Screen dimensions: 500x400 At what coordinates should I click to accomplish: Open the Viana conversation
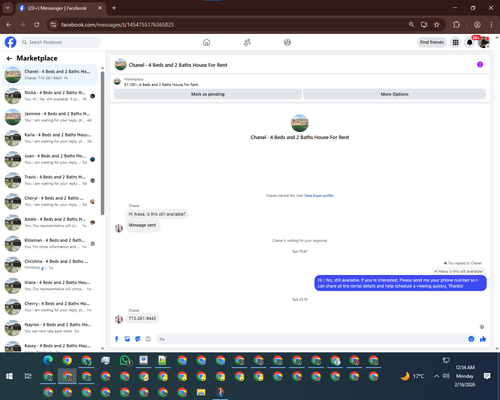pos(50,286)
